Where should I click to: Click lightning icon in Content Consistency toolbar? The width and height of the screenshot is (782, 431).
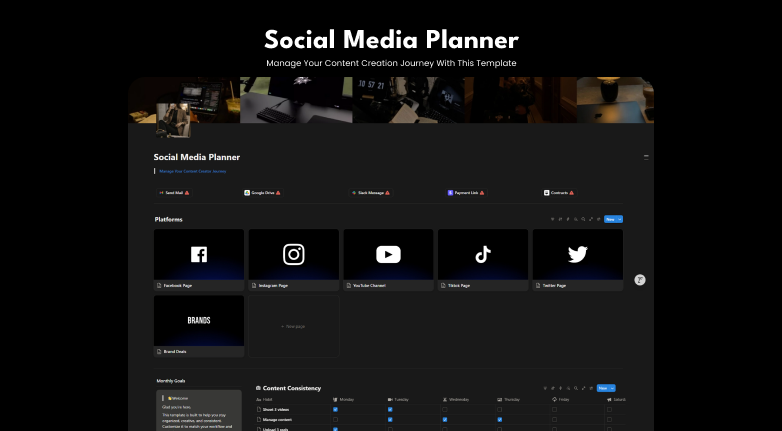coord(561,388)
